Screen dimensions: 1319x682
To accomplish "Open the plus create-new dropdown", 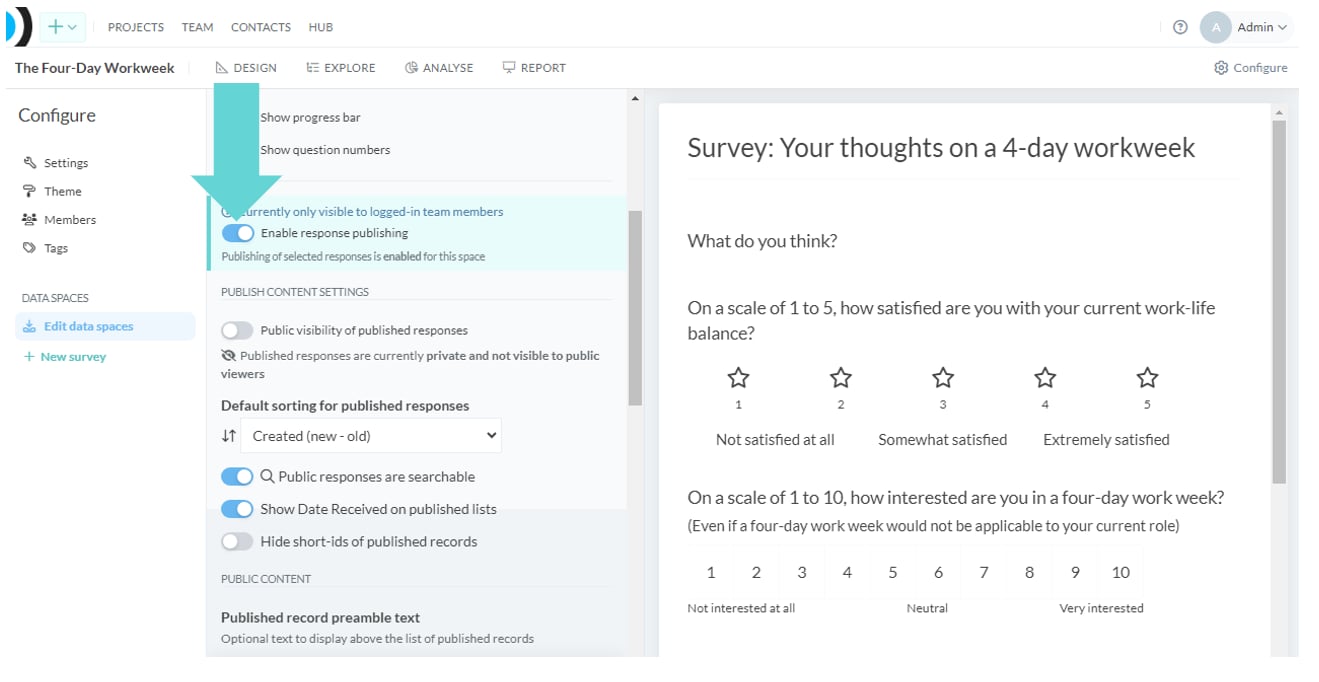I will 62,27.
